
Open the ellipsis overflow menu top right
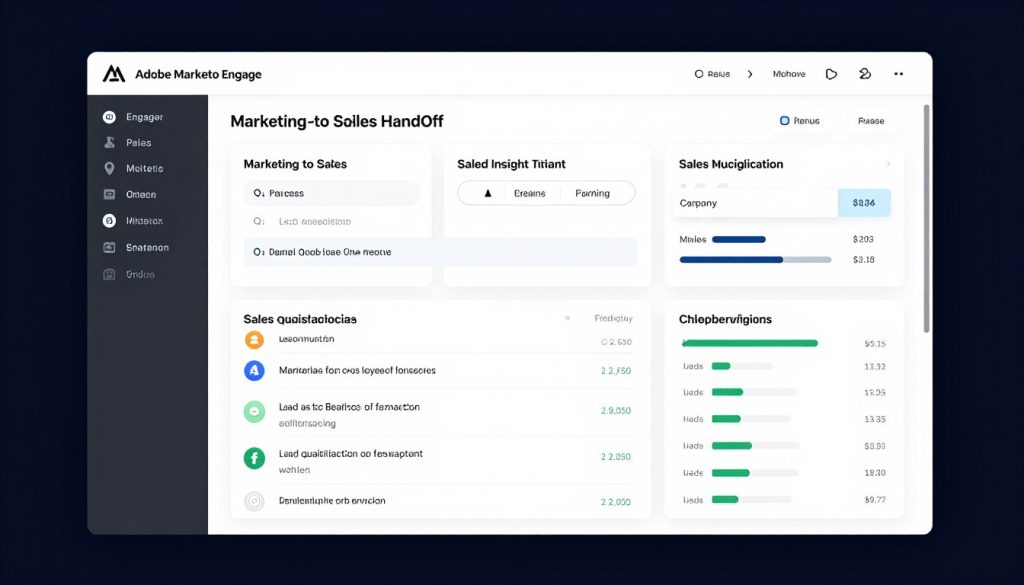click(898, 73)
